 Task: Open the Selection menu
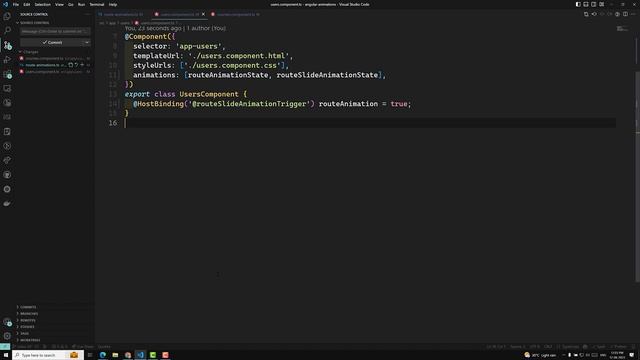tap(42, 4)
